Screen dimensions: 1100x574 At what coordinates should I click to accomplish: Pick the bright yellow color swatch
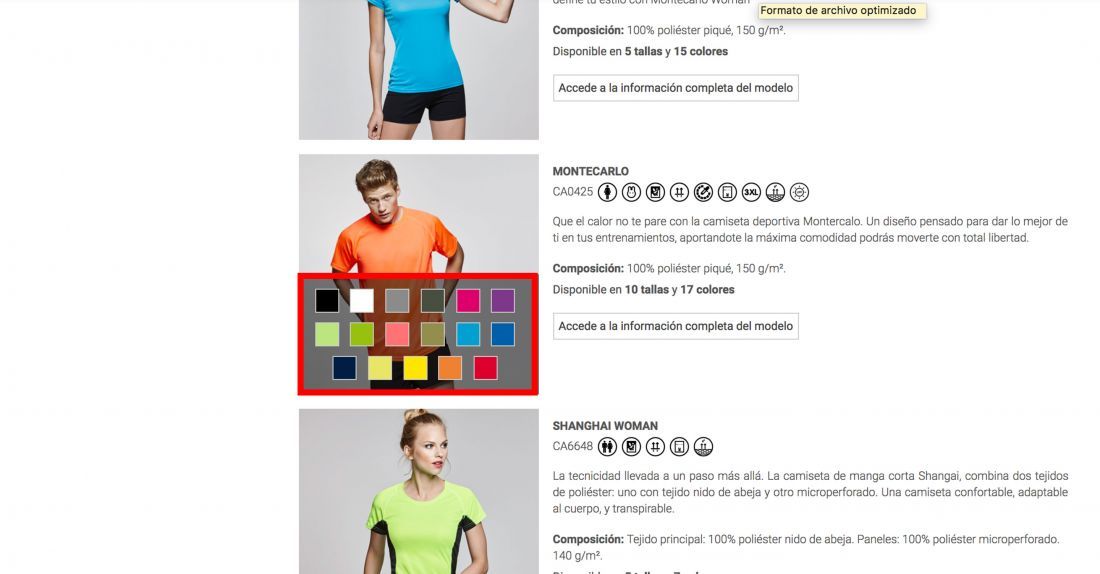(x=415, y=368)
